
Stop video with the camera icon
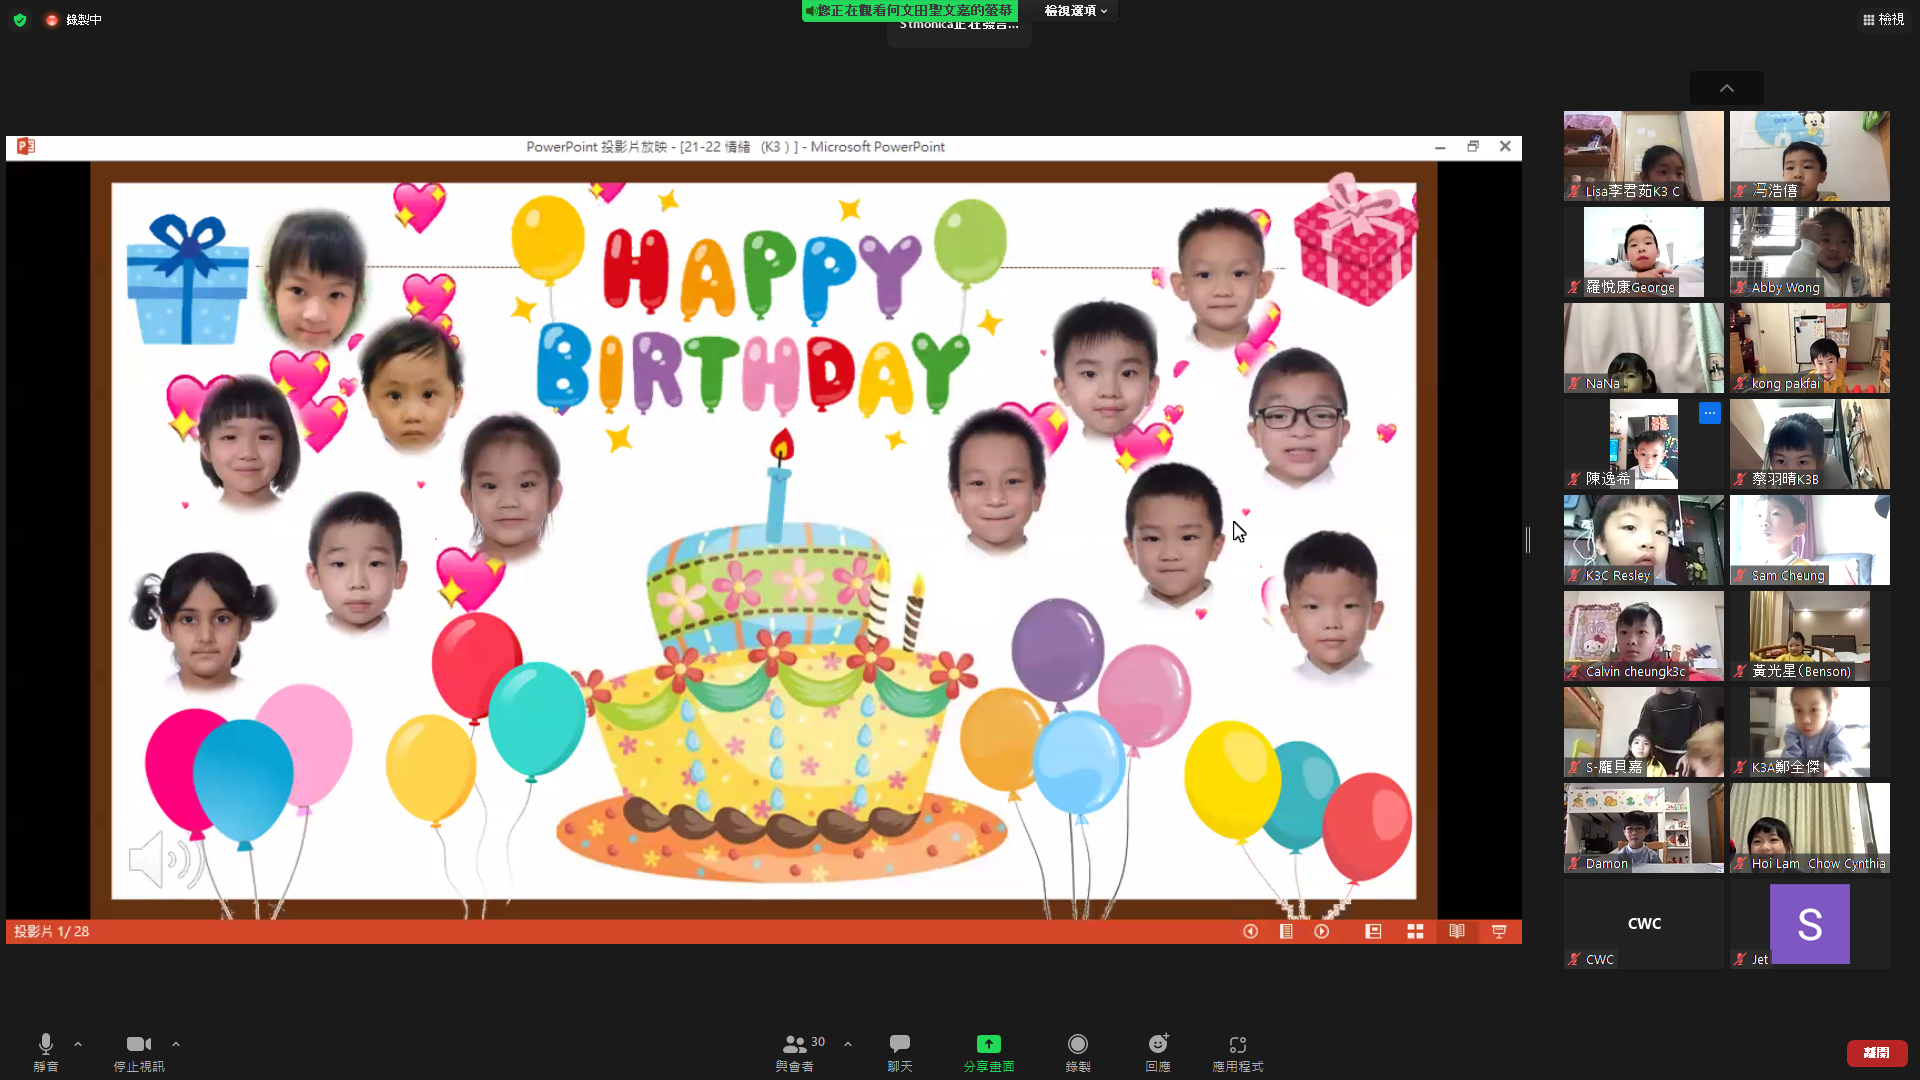(x=139, y=1044)
